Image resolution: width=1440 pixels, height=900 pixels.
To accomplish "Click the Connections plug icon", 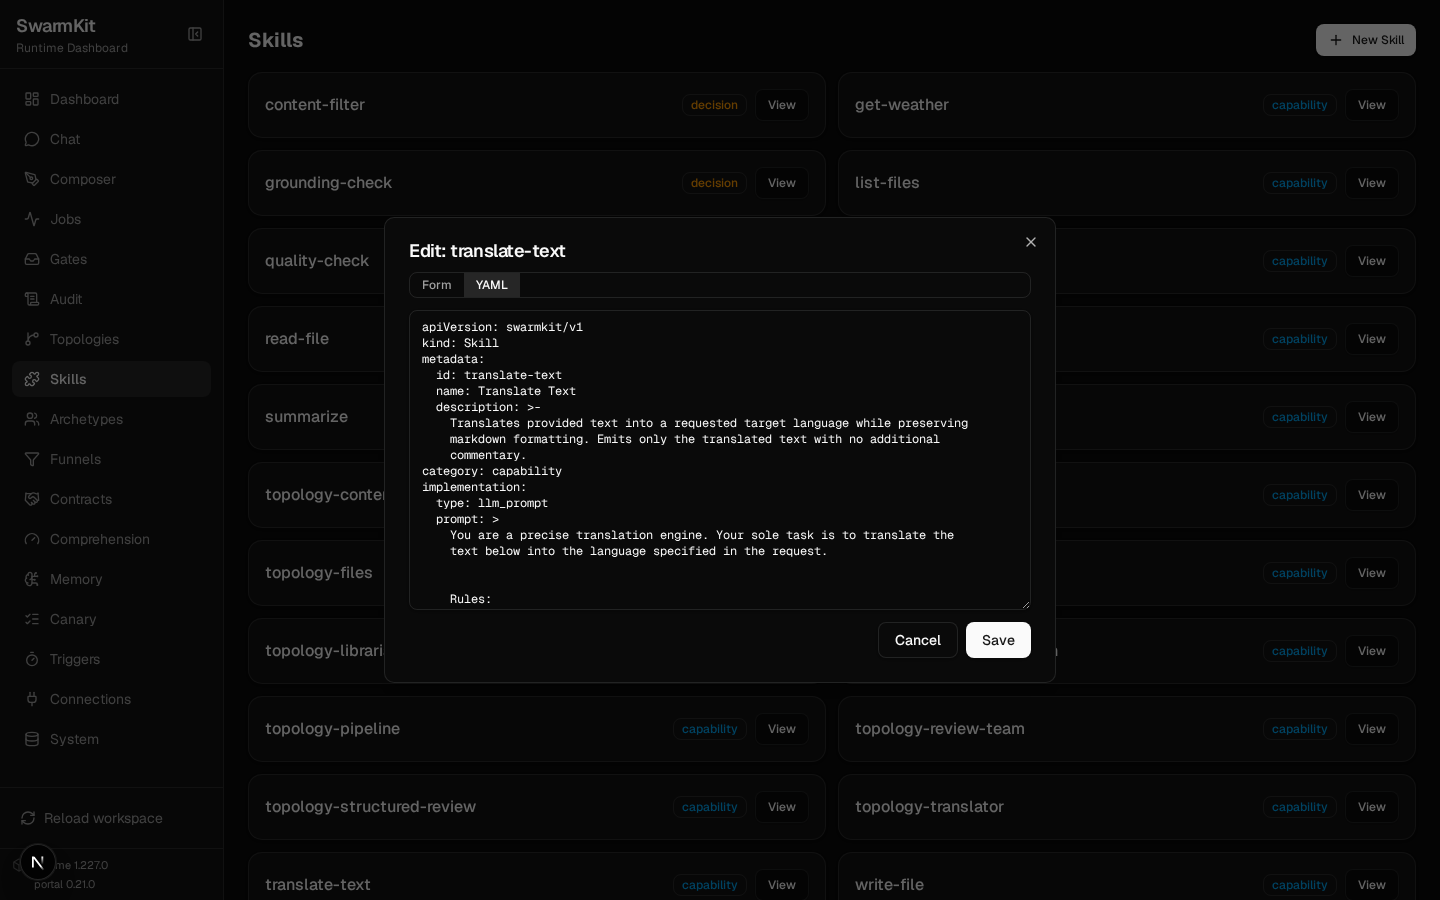I will pyautogui.click(x=32, y=699).
